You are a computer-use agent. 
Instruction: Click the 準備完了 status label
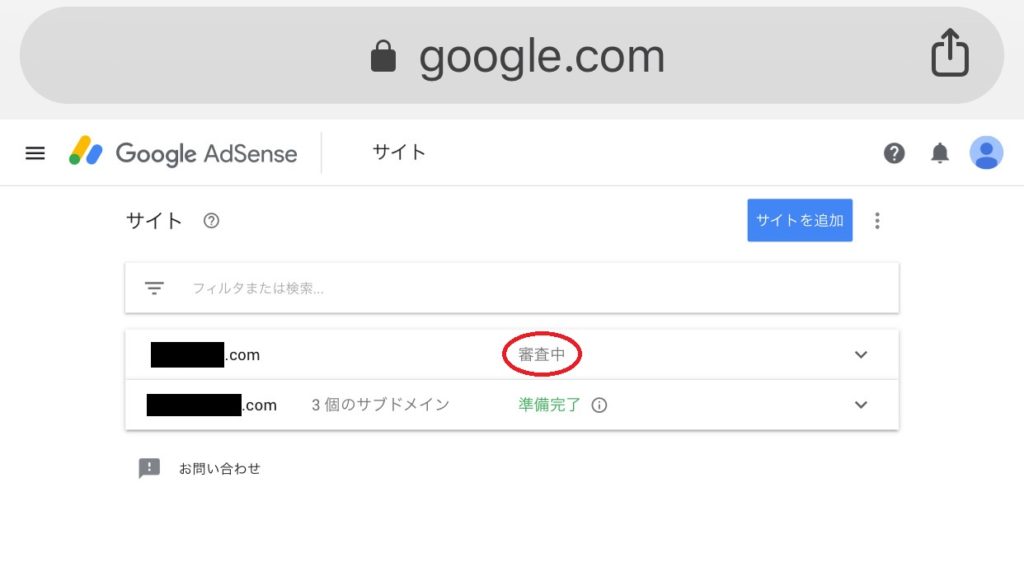[x=549, y=405]
